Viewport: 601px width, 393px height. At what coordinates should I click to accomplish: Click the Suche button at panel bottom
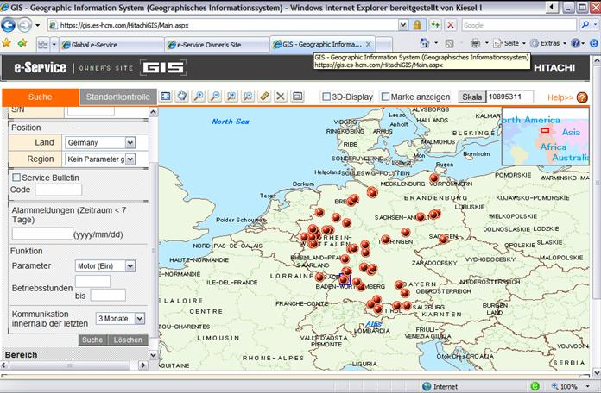(93, 340)
